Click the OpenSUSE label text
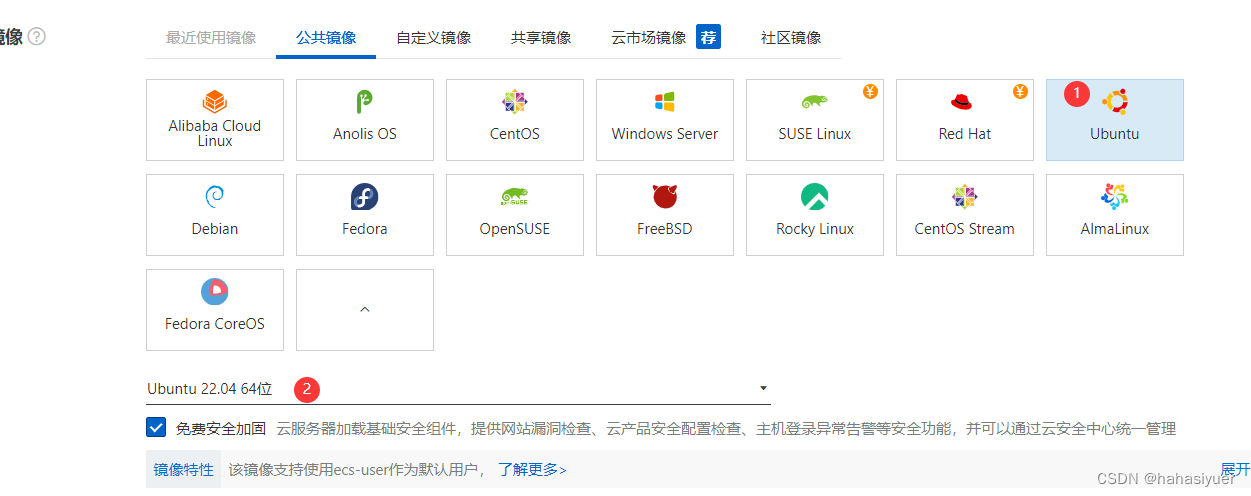The image size is (1251, 496). 515,229
